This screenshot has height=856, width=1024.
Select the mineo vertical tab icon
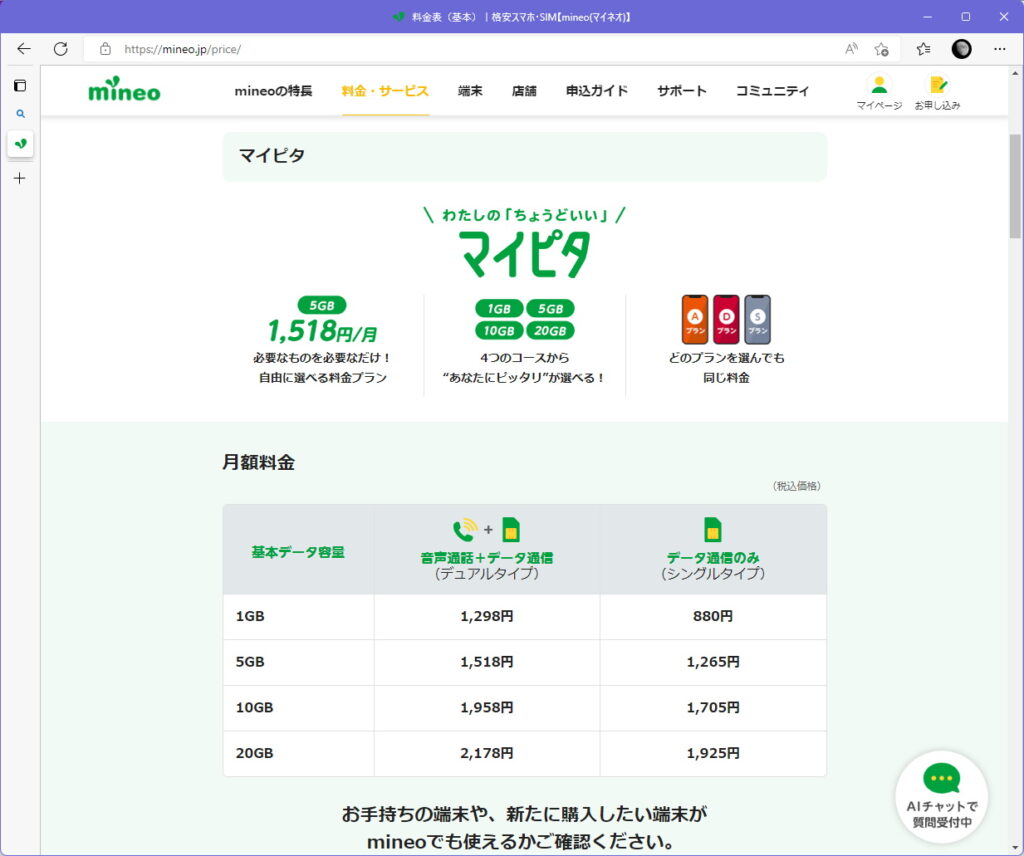[x=20, y=144]
